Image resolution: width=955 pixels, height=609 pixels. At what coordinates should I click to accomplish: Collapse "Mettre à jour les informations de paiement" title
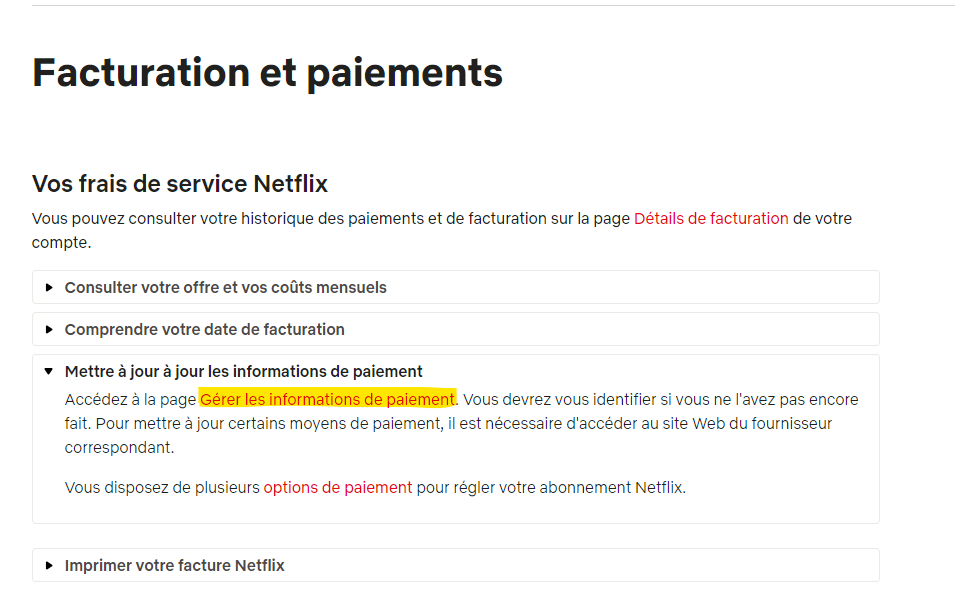point(243,371)
